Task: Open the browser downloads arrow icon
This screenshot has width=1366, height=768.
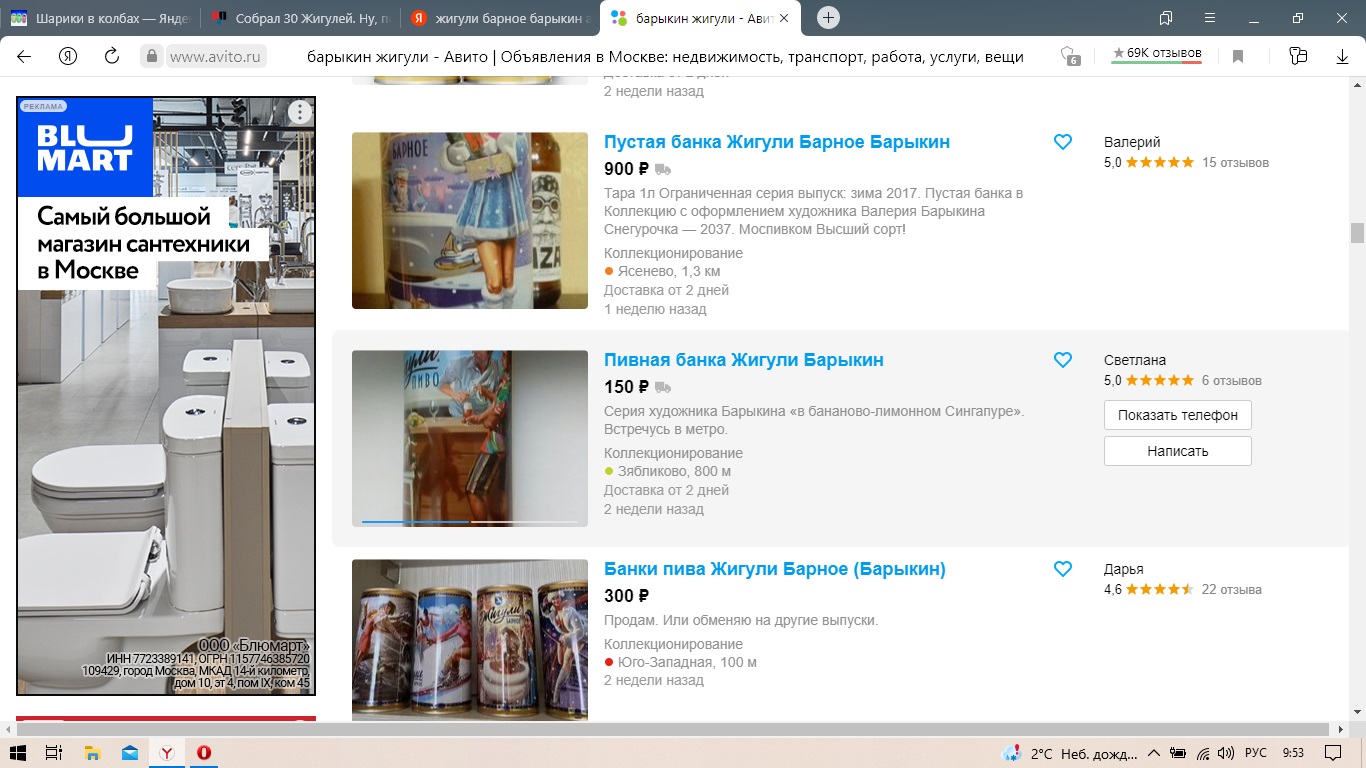Action: (1343, 56)
